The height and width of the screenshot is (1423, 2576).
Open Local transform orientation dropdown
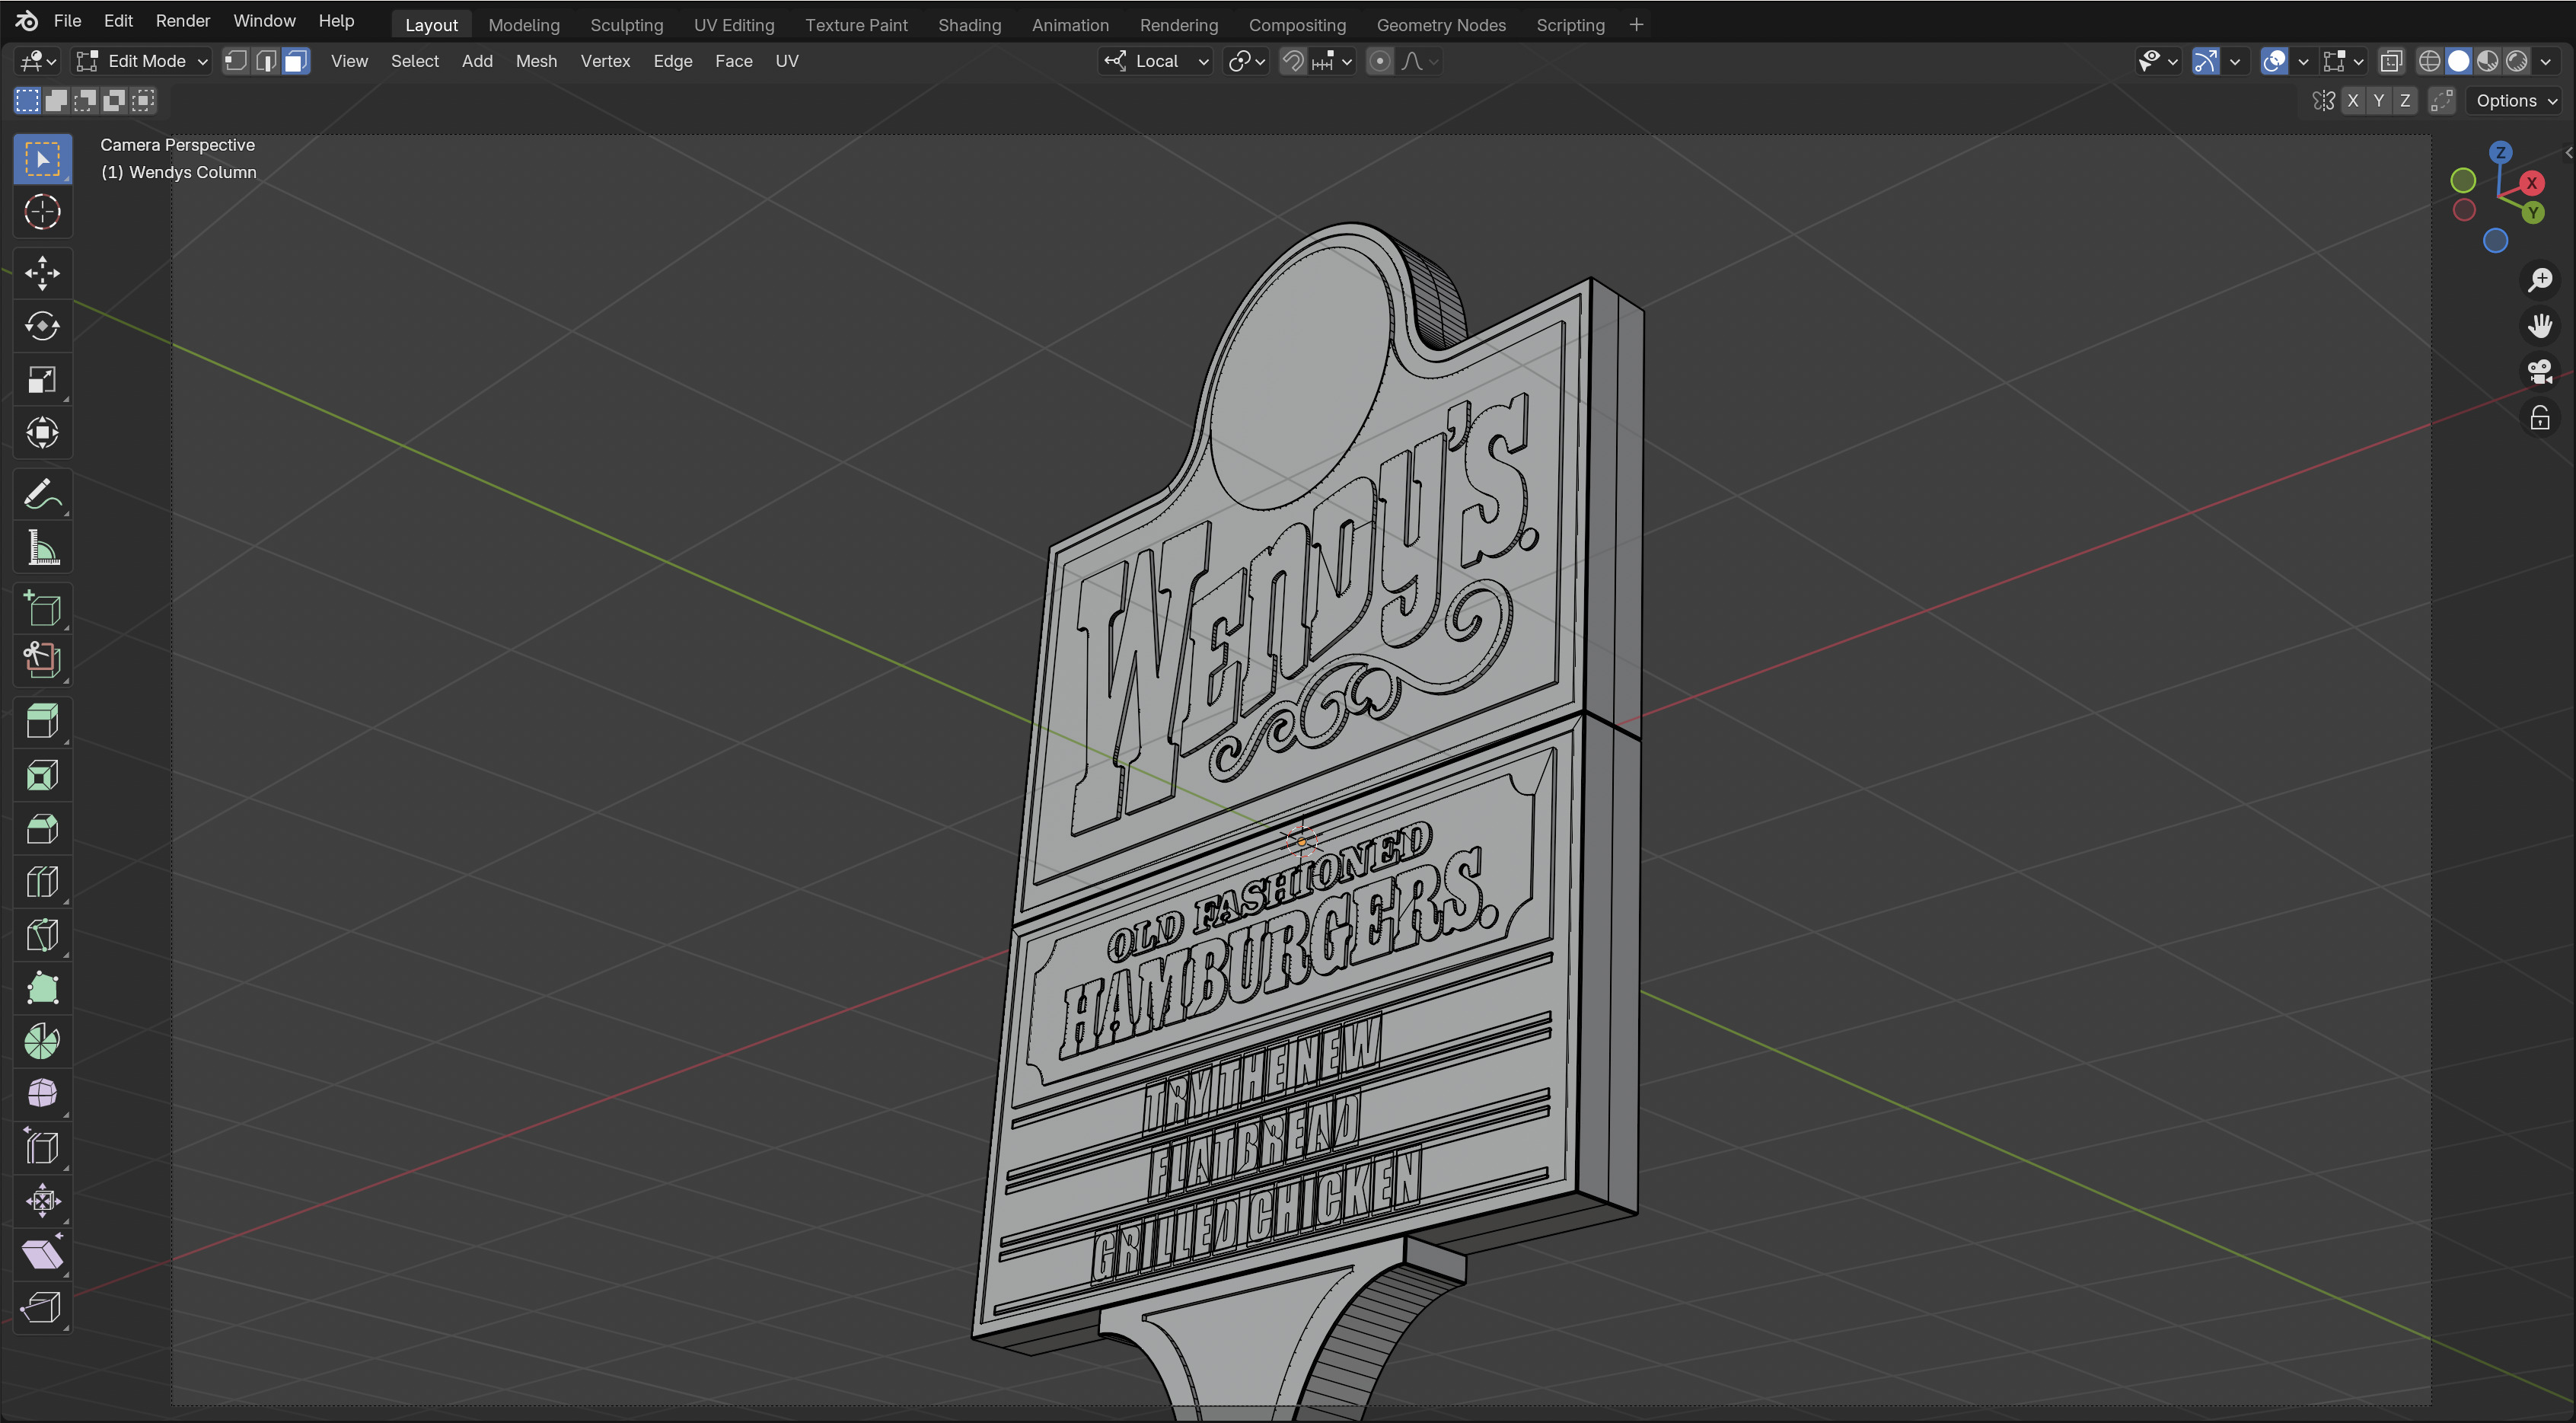click(1155, 61)
